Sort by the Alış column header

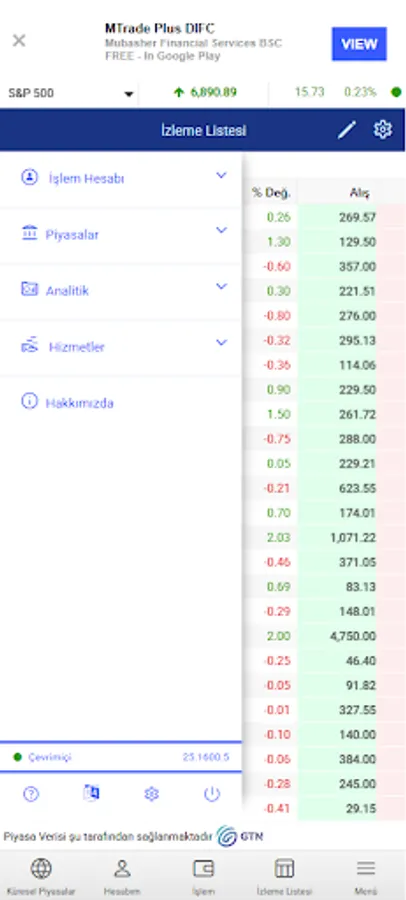tap(360, 193)
